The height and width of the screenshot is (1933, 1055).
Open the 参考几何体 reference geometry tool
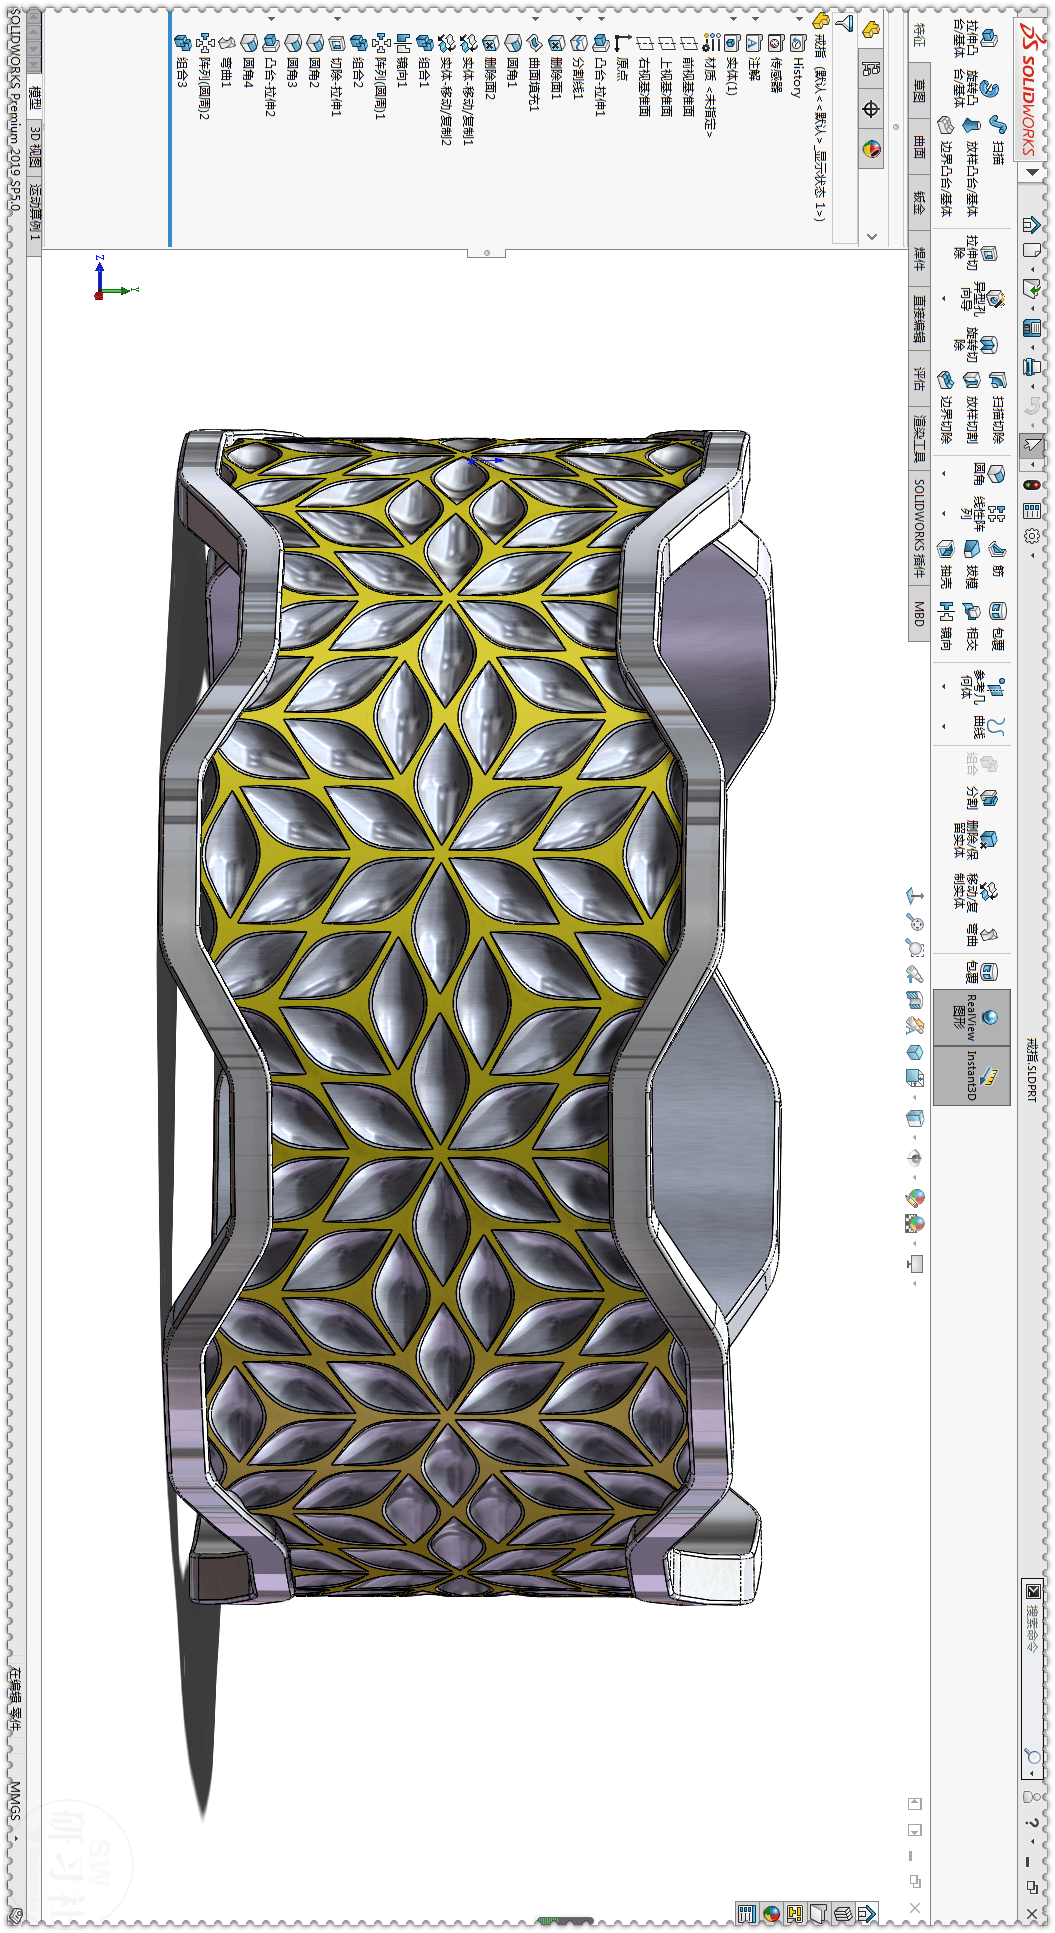(x=981, y=686)
